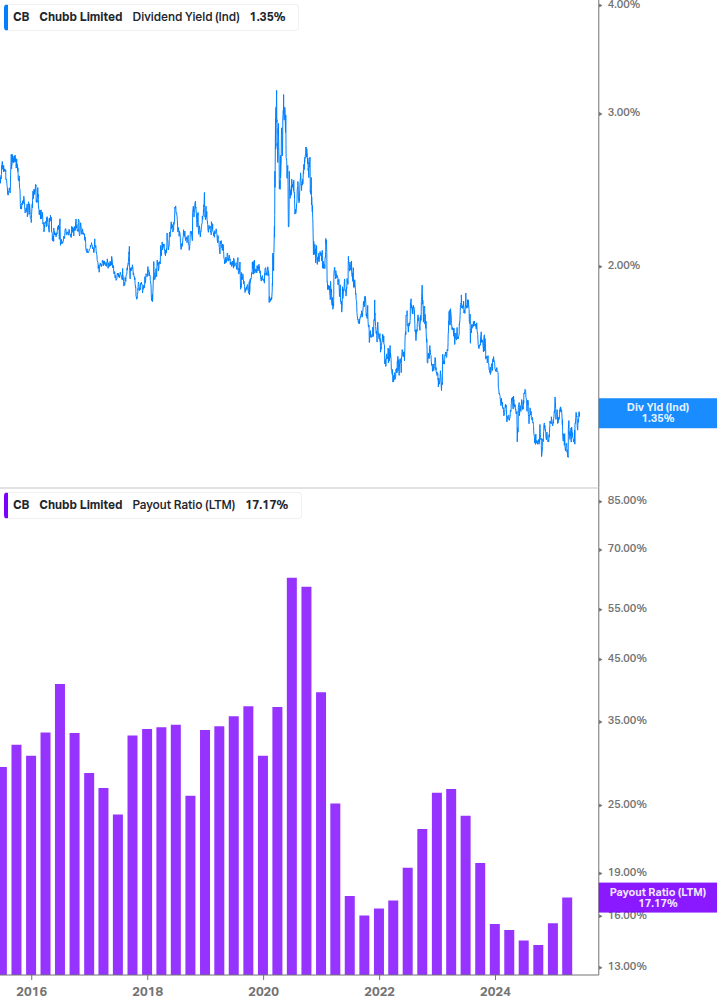Click the 2.00% tick on dividend yield axis

click(623, 265)
